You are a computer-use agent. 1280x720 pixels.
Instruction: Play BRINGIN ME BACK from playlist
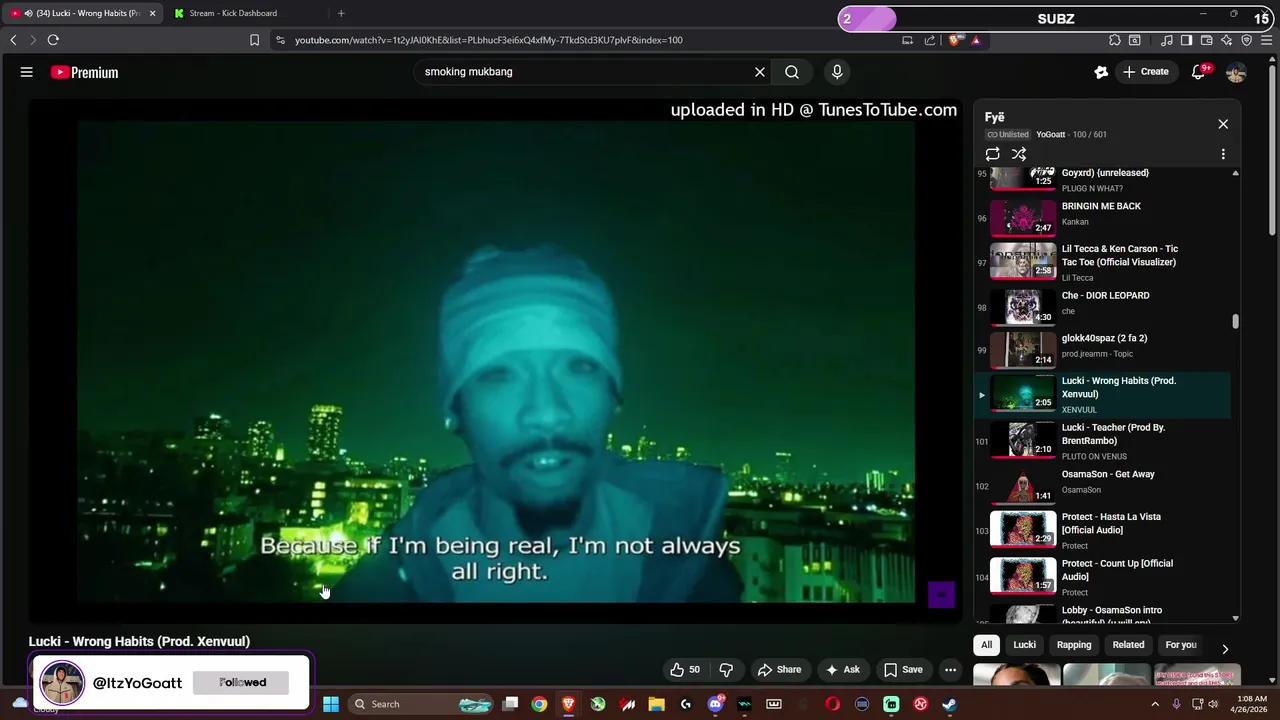1102,217
